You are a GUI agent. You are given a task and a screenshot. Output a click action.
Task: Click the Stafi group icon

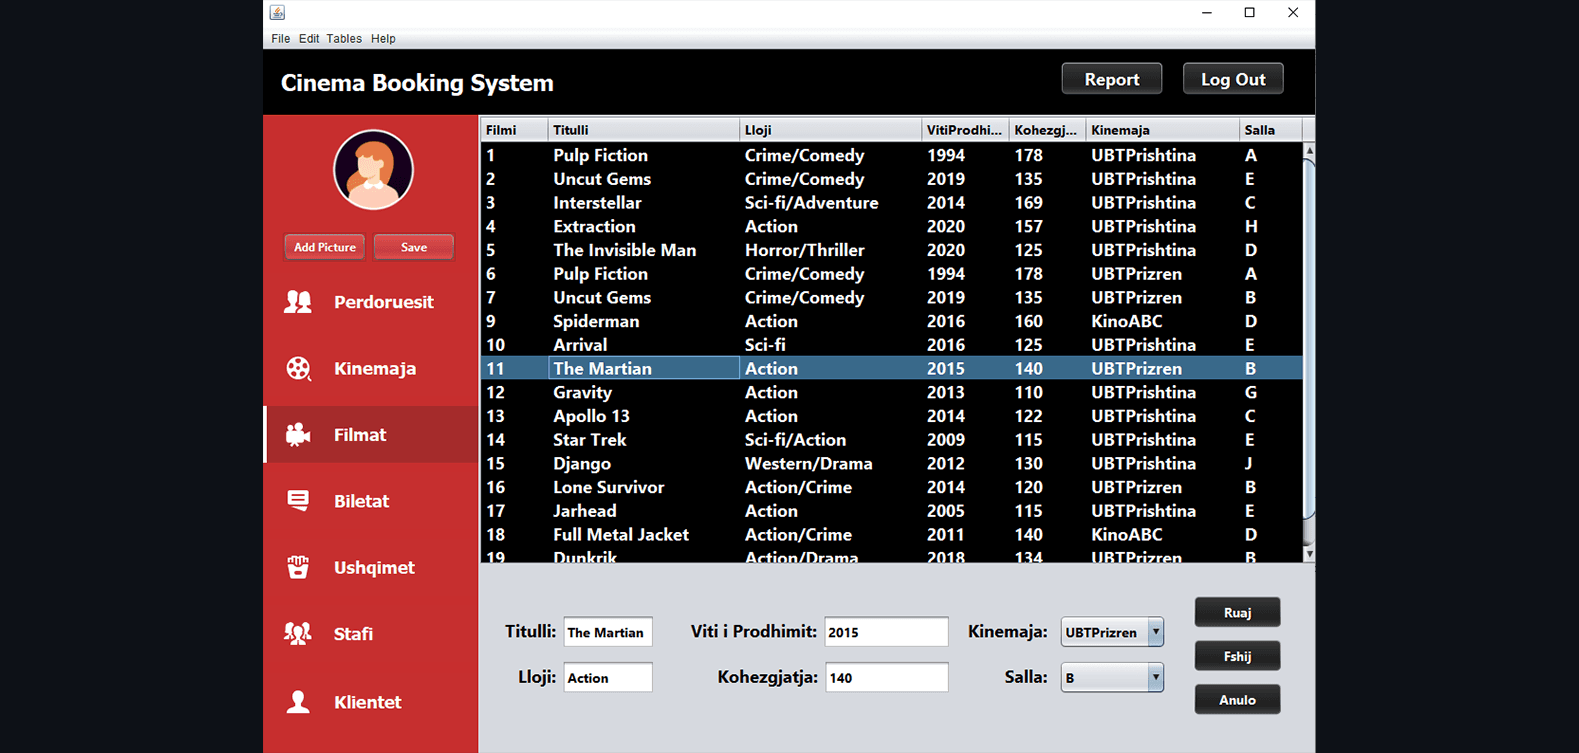(x=298, y=634)
